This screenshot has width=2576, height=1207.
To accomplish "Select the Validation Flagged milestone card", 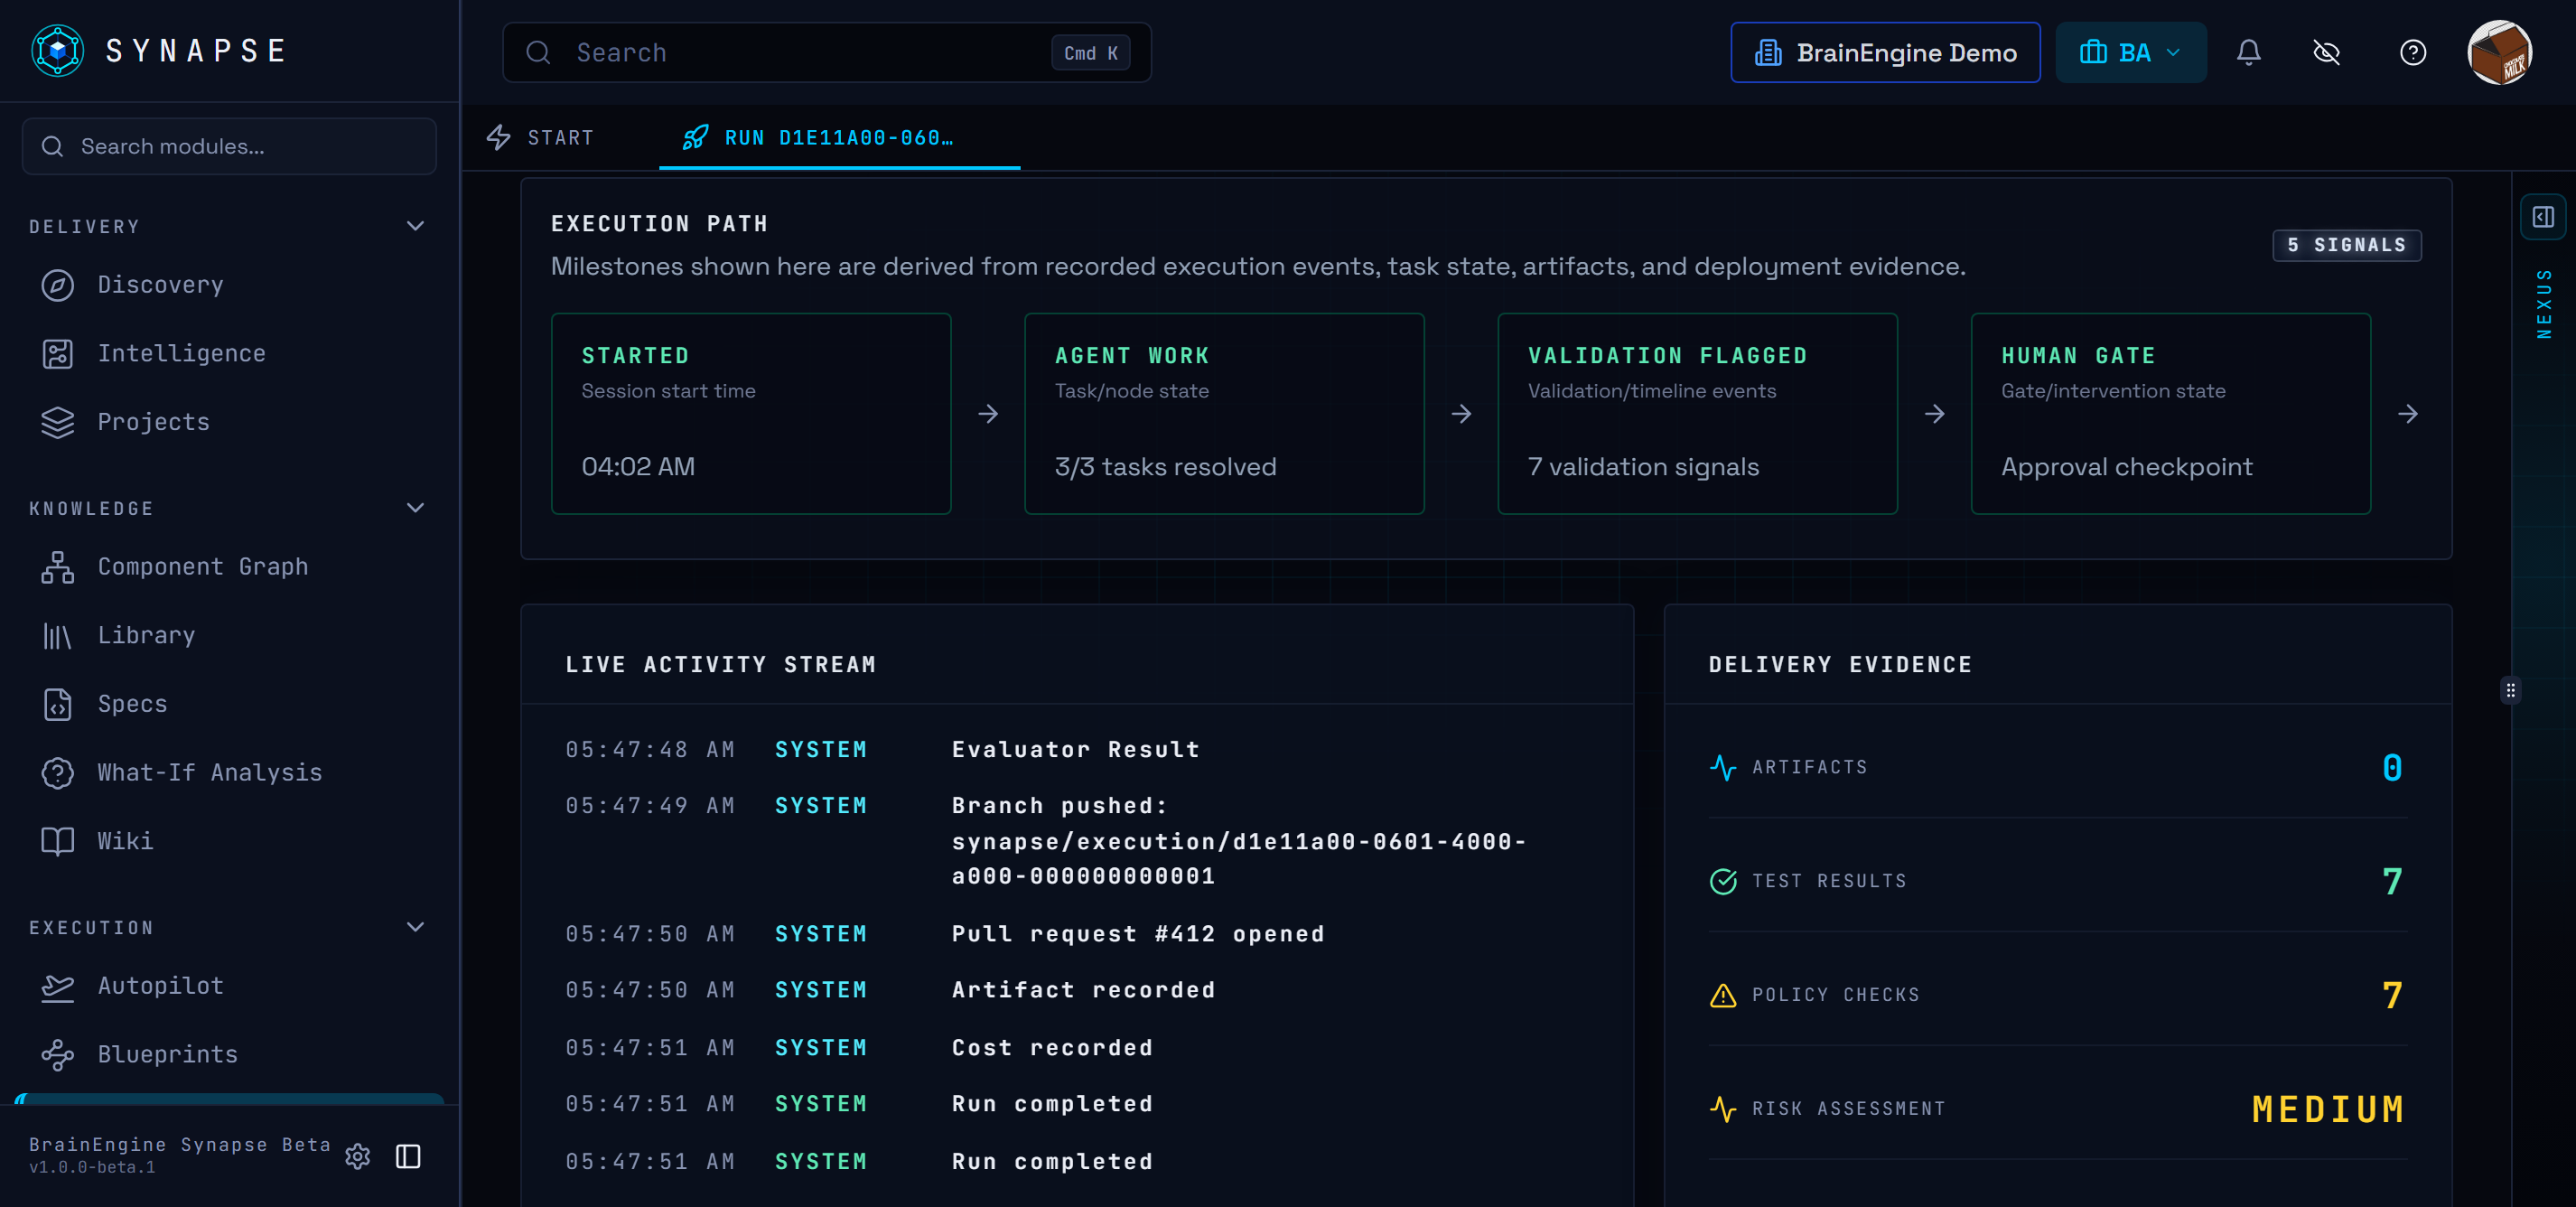I will coord(1696,413).
